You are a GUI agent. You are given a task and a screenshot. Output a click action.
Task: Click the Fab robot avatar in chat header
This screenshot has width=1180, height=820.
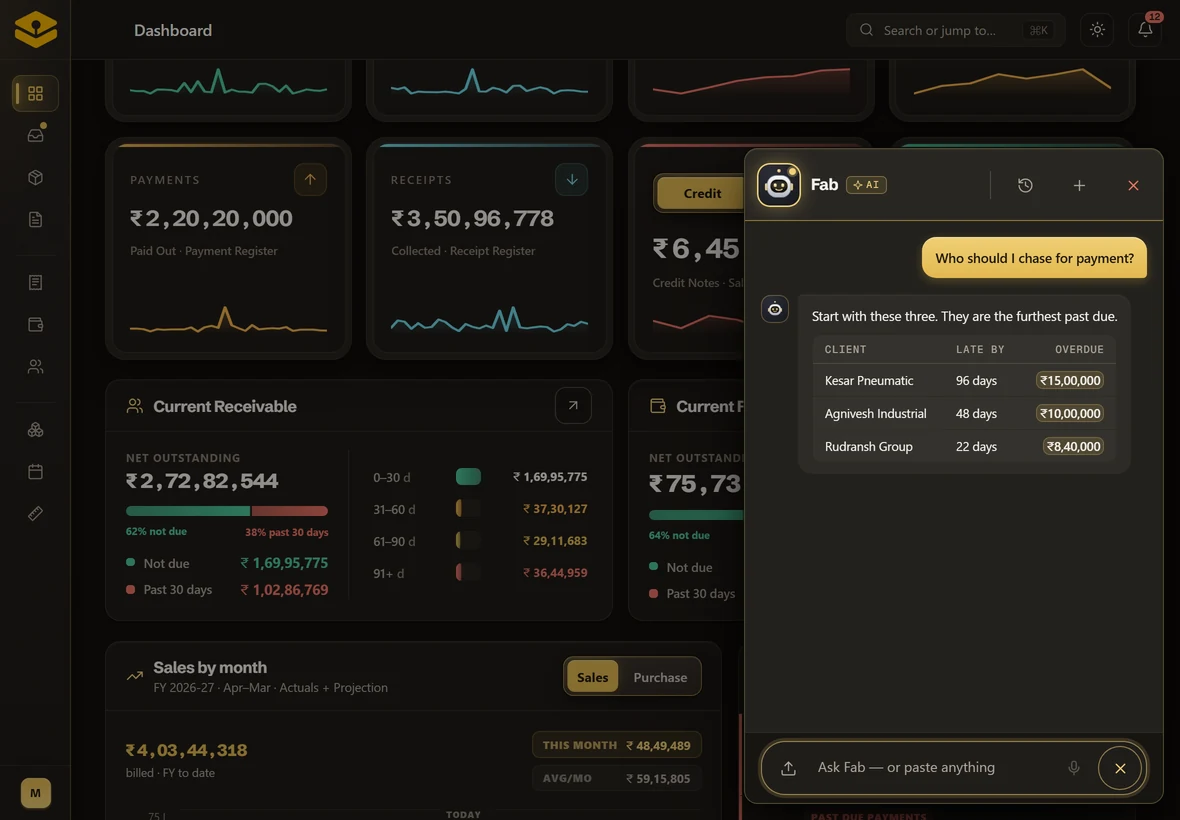coord(778,185)
